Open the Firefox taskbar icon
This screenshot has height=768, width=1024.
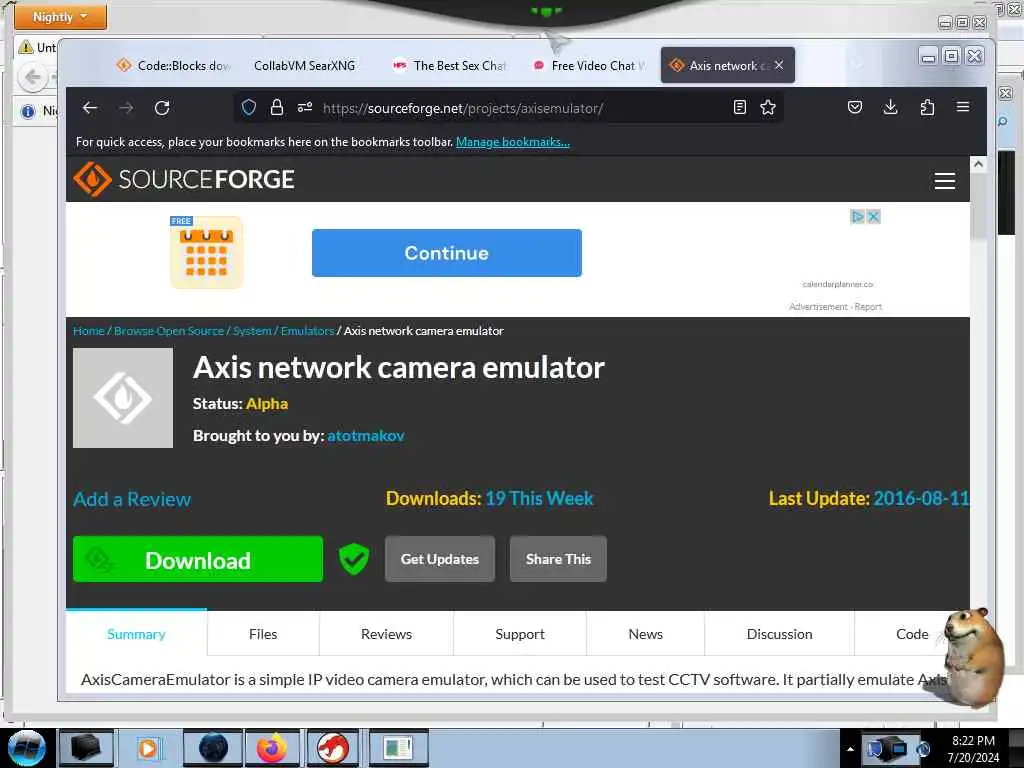pos(272,748)
